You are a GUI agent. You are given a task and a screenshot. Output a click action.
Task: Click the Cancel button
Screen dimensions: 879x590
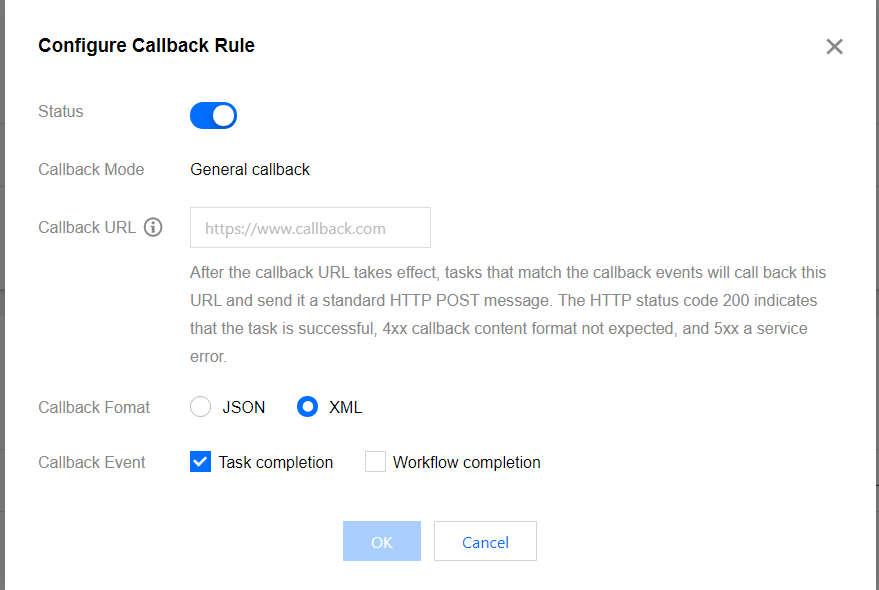[x=485, y=541]
